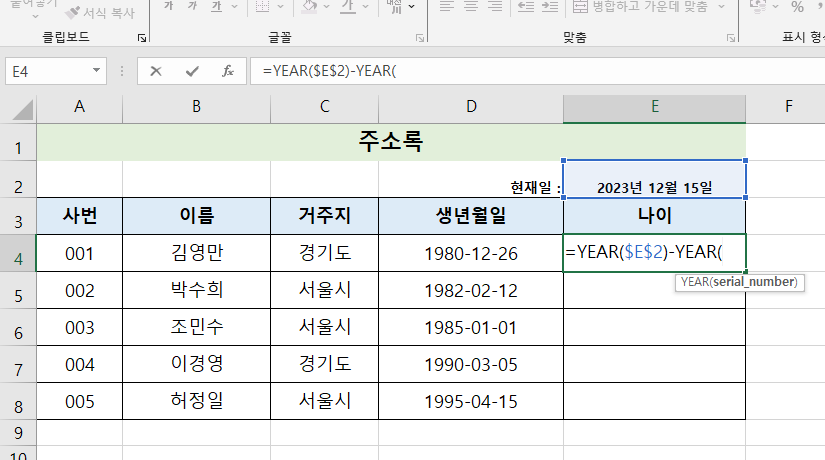
Task: Select row 4 header
Action: (18, 254)
